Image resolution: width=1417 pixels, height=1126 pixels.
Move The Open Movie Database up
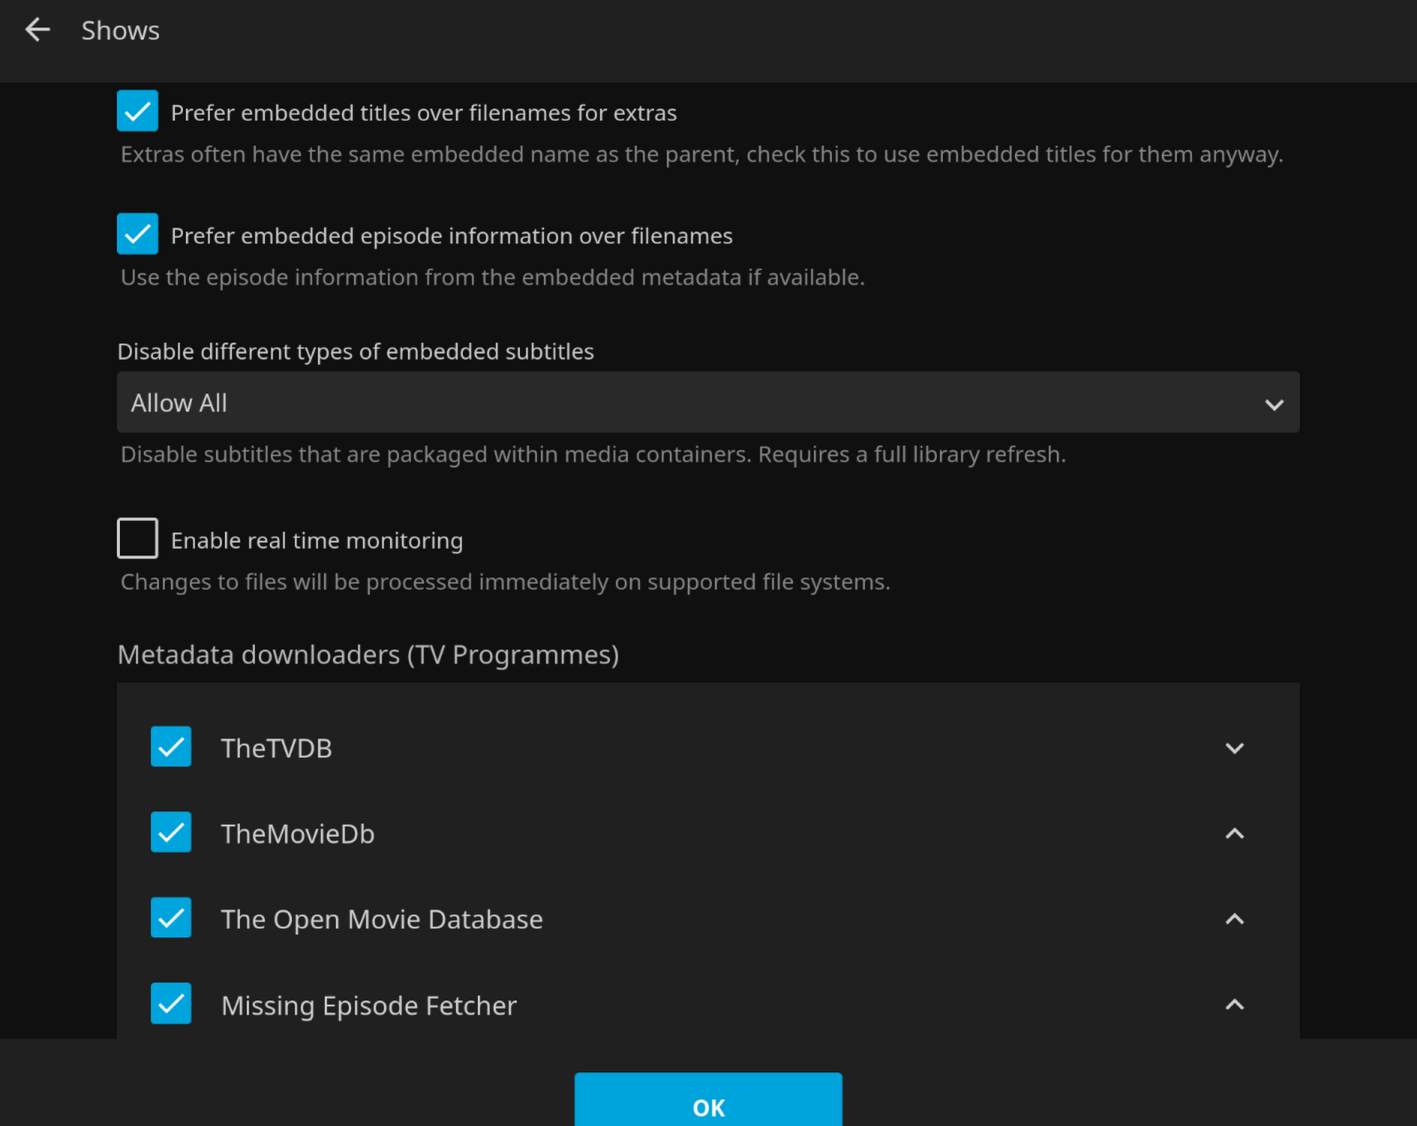pyautogui.click(x=1234, y=919)
